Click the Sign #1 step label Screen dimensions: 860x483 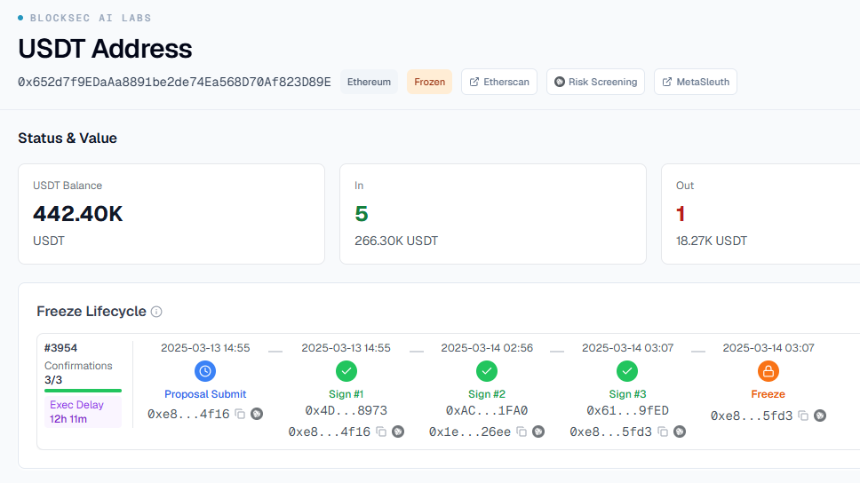(346, 394)
